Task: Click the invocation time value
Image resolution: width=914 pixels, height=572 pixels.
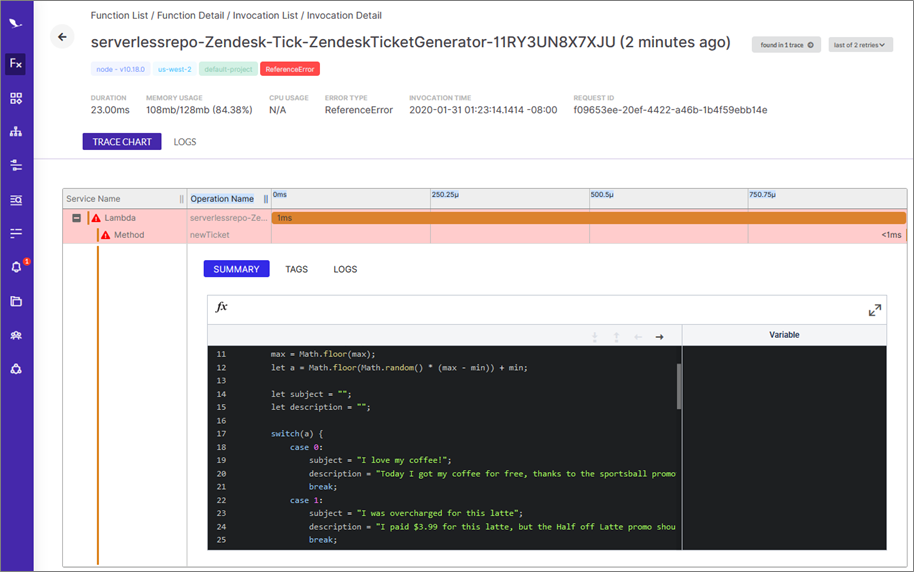Action: (483, 110)
